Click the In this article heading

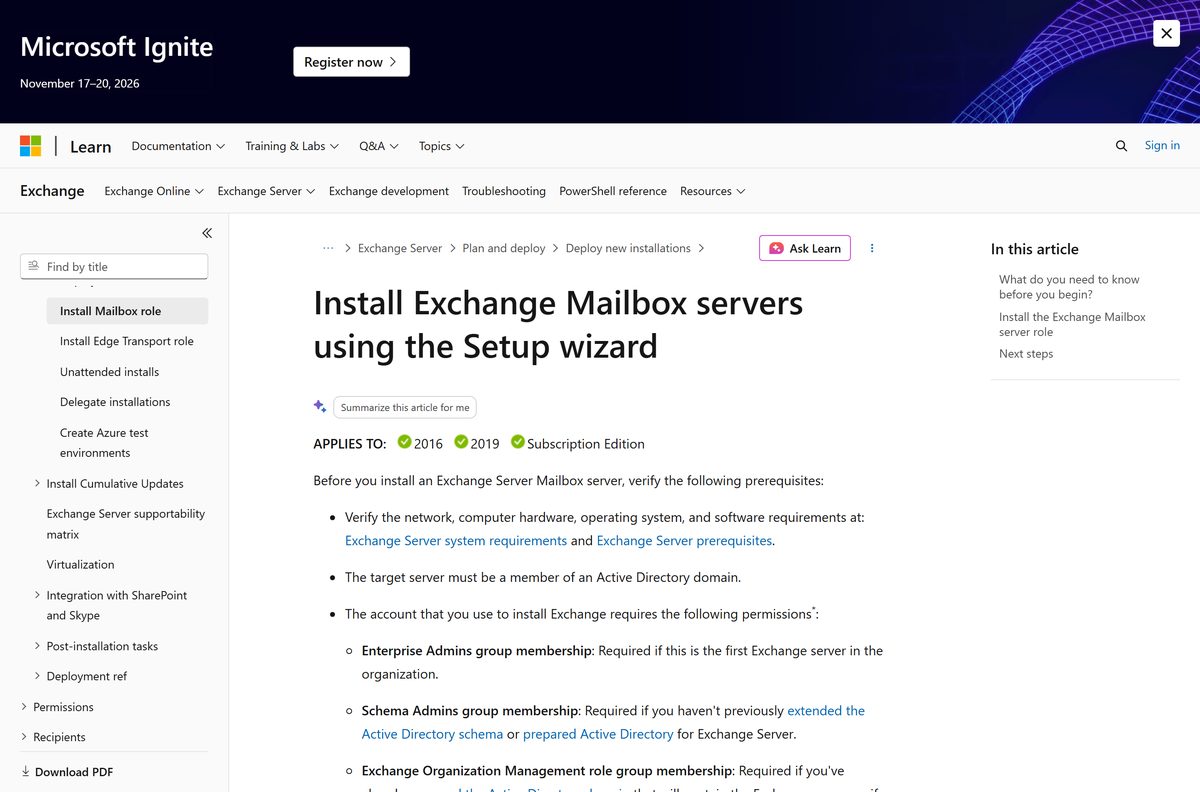click(1035, 249)
